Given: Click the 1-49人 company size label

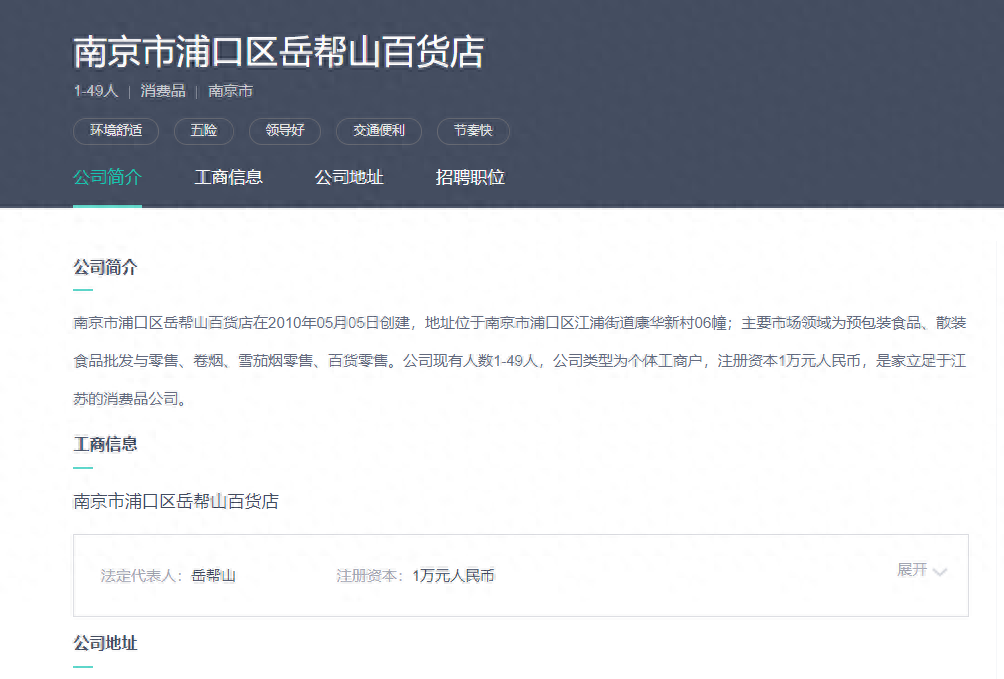Looking at the screenshot, I should tap(96, 91).
